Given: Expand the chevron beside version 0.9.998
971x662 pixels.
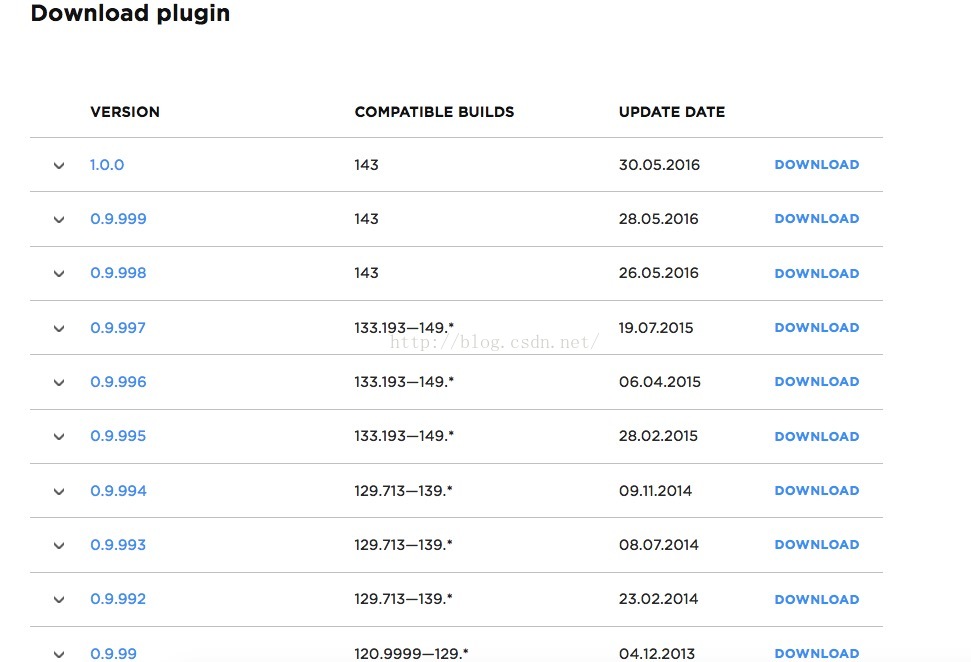Looking at the screenshot, I should (59, 274).
